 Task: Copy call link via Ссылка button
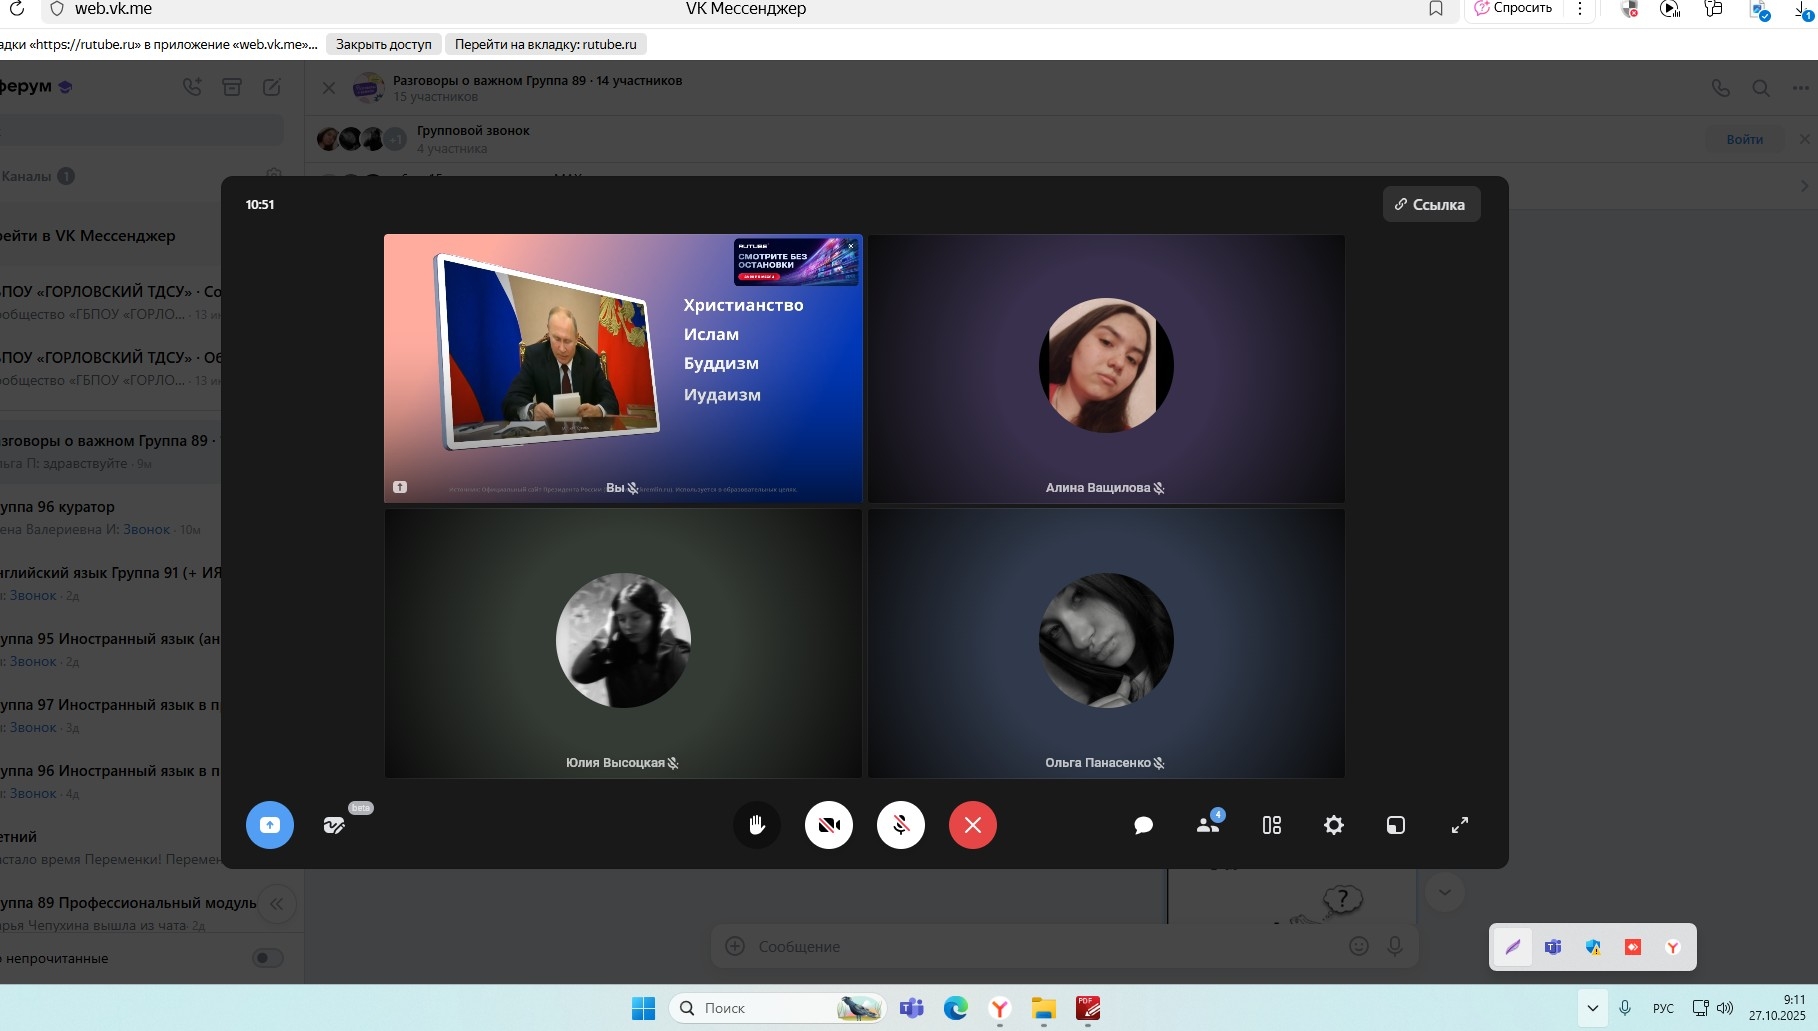pos(1431,204)
